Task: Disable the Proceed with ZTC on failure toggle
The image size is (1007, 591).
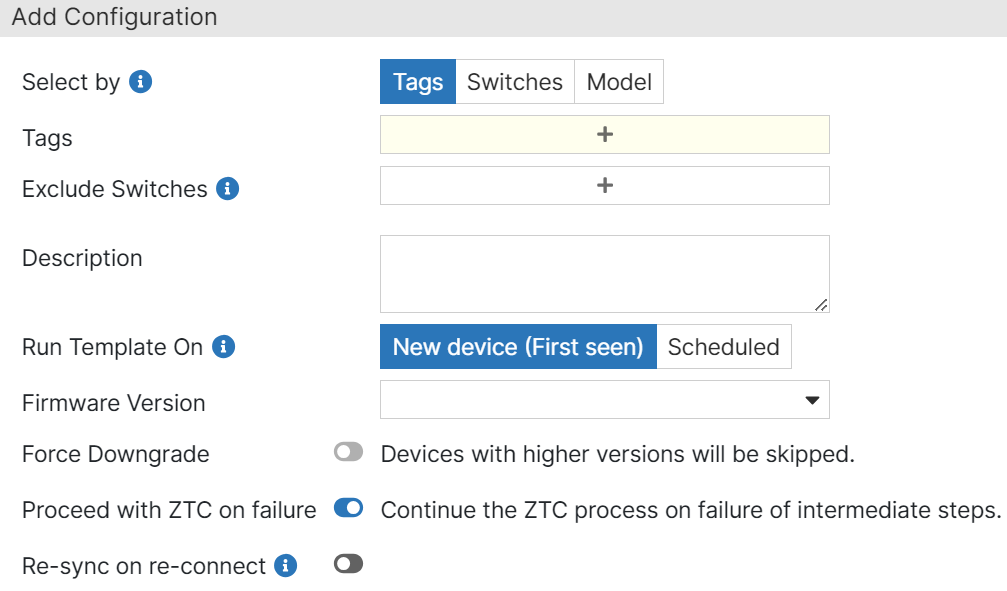Action: coord(347,508)
